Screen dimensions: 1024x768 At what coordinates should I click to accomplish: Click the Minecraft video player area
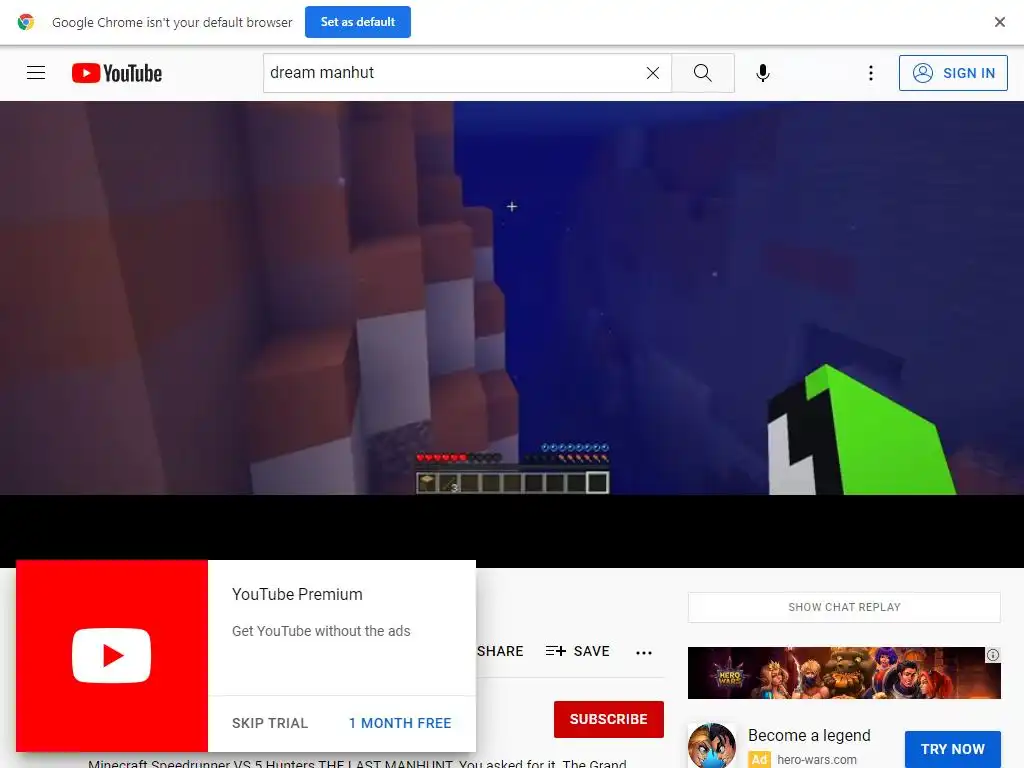[512, 298]
